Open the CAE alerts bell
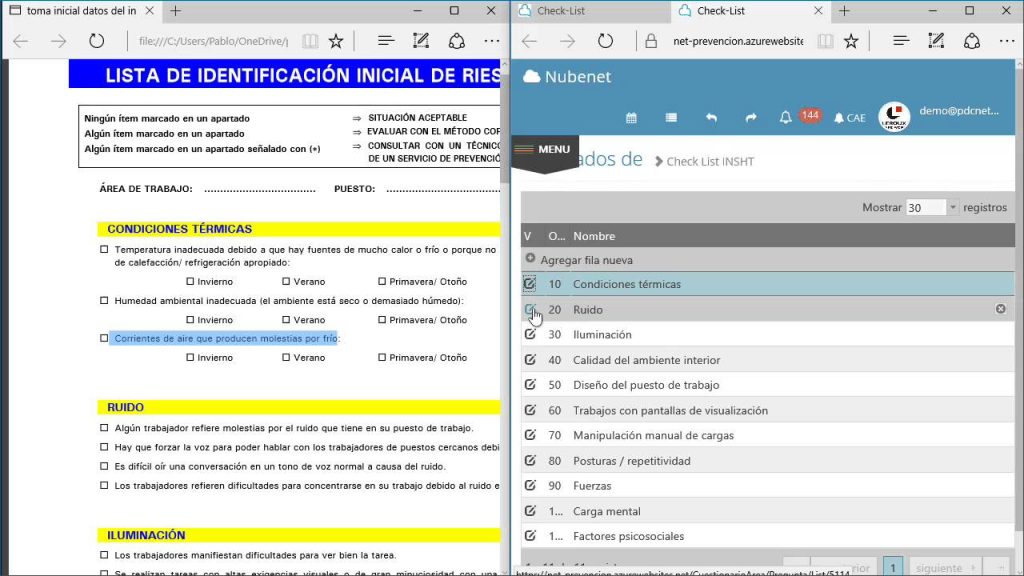Image resolution: width=1024 pixels, height=576 pixels. point(850,118)
